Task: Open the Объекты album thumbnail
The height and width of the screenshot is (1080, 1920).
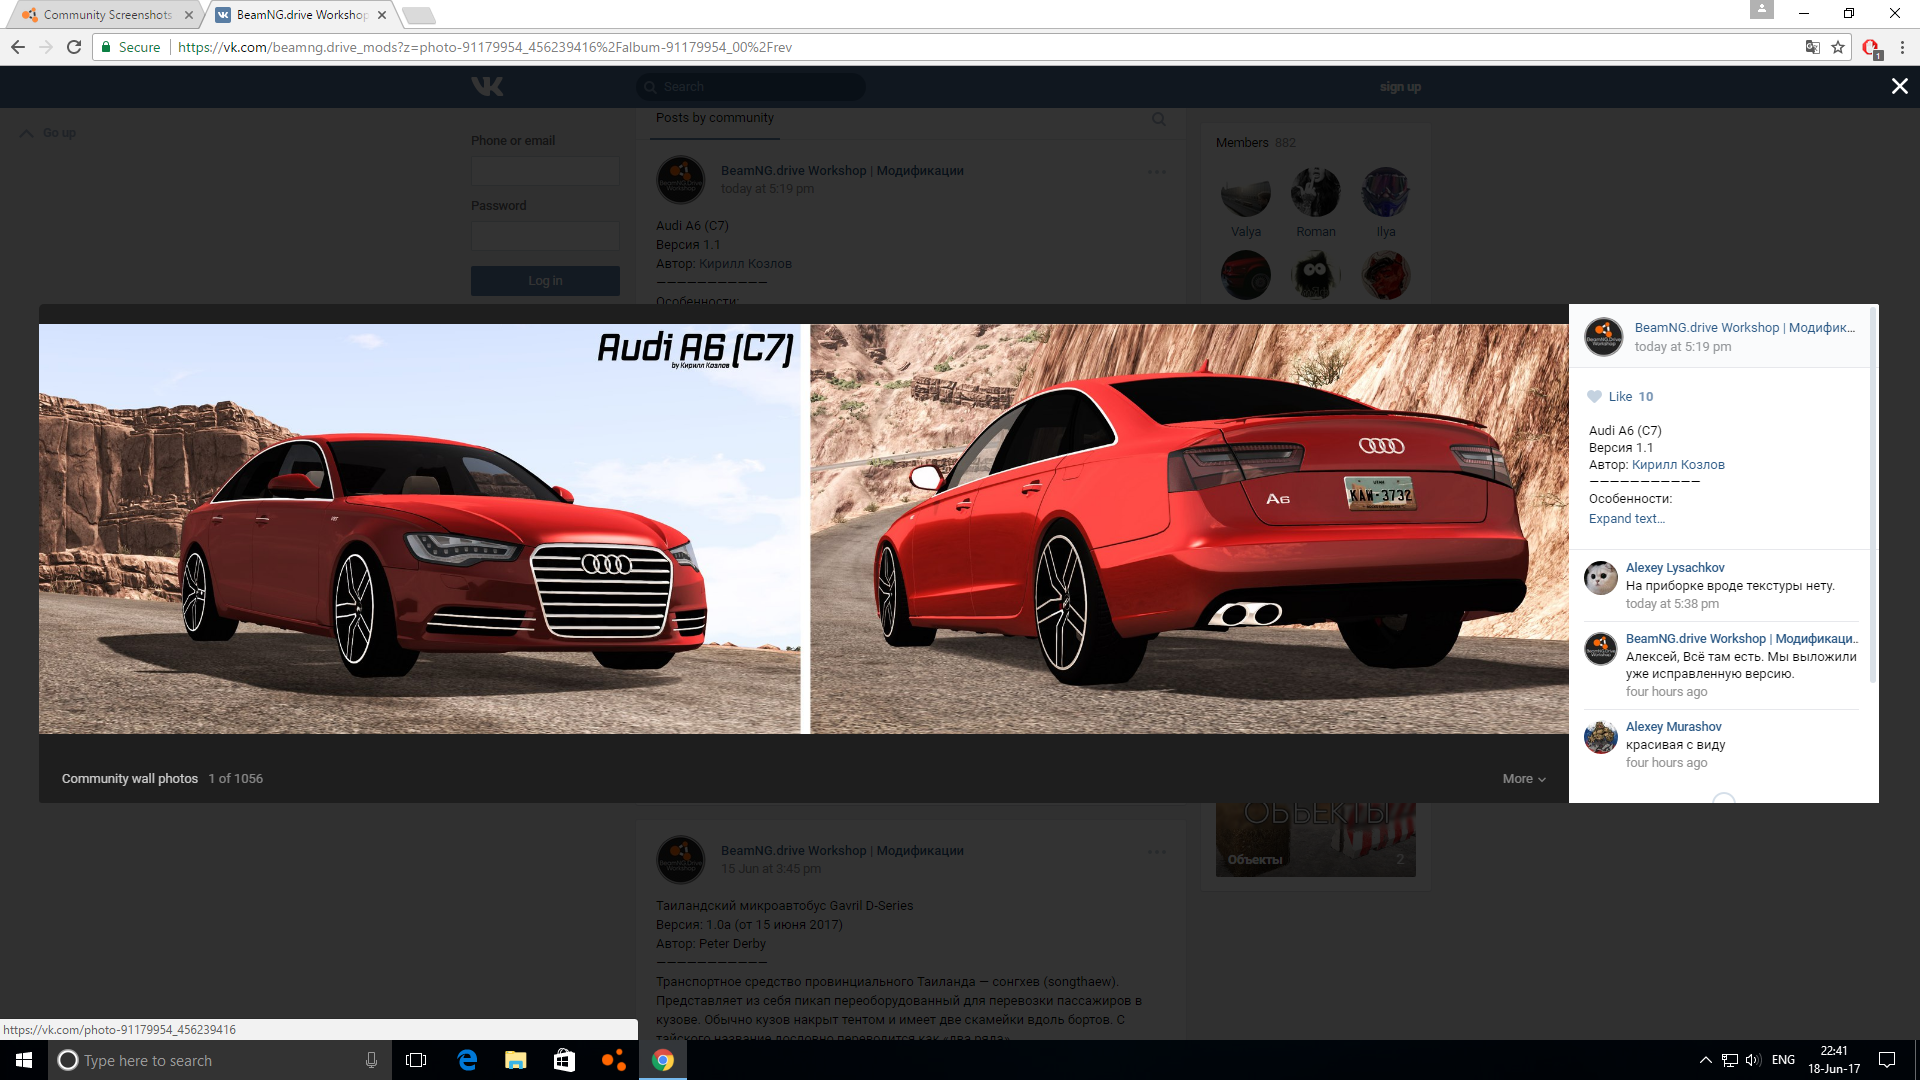Action: tap(1316, 840)
